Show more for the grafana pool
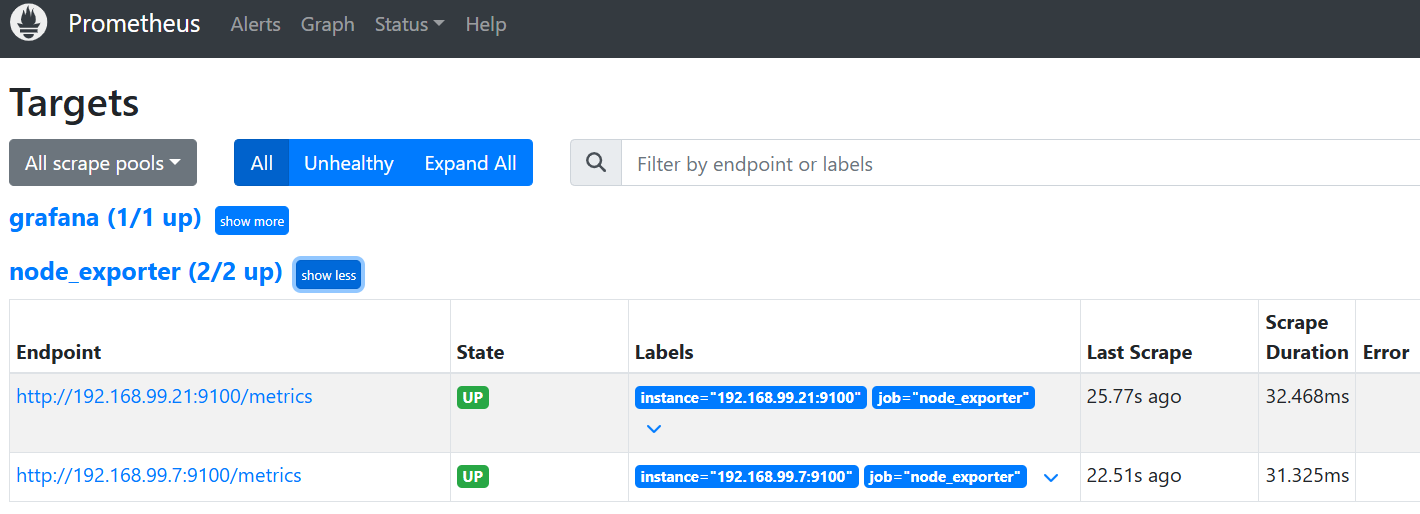Image resolution: width=1420 pixels, height=514 pixels. click(252, 221)
